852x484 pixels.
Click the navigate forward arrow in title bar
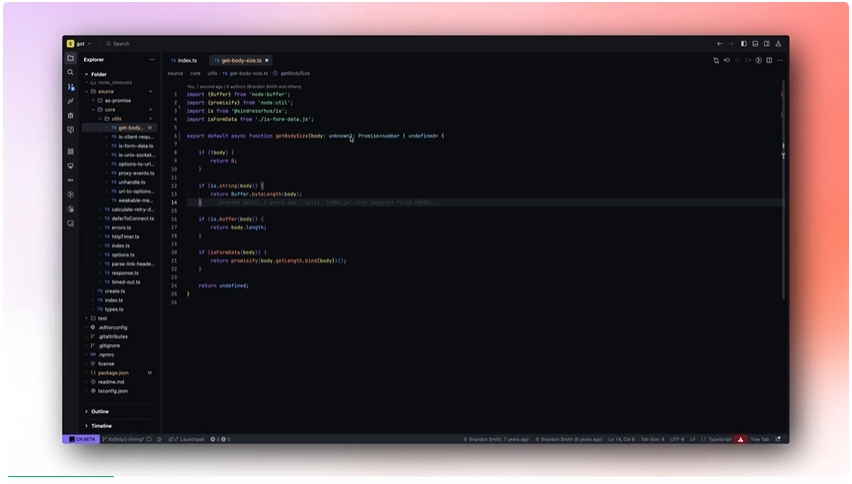[731, 43]
